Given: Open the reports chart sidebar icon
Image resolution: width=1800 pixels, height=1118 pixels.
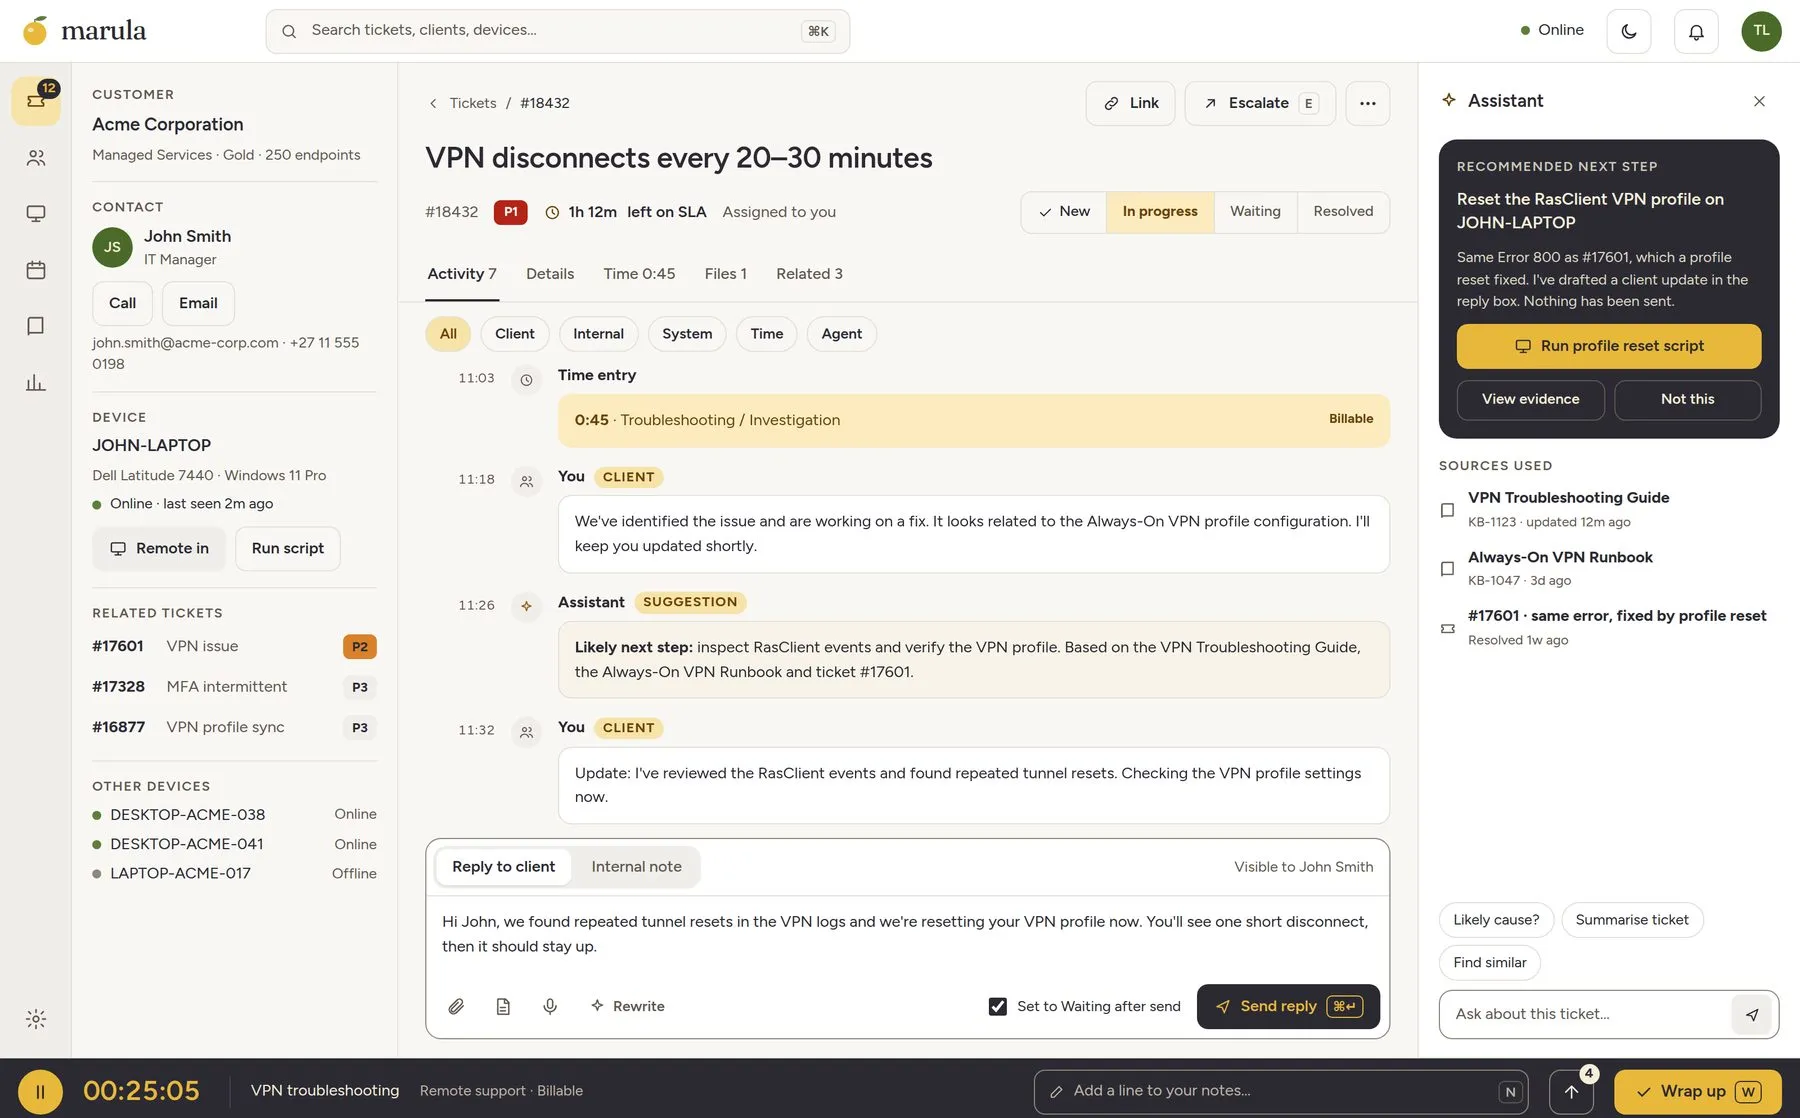Looking at the screenshot, I should click(x=36, y=383).
